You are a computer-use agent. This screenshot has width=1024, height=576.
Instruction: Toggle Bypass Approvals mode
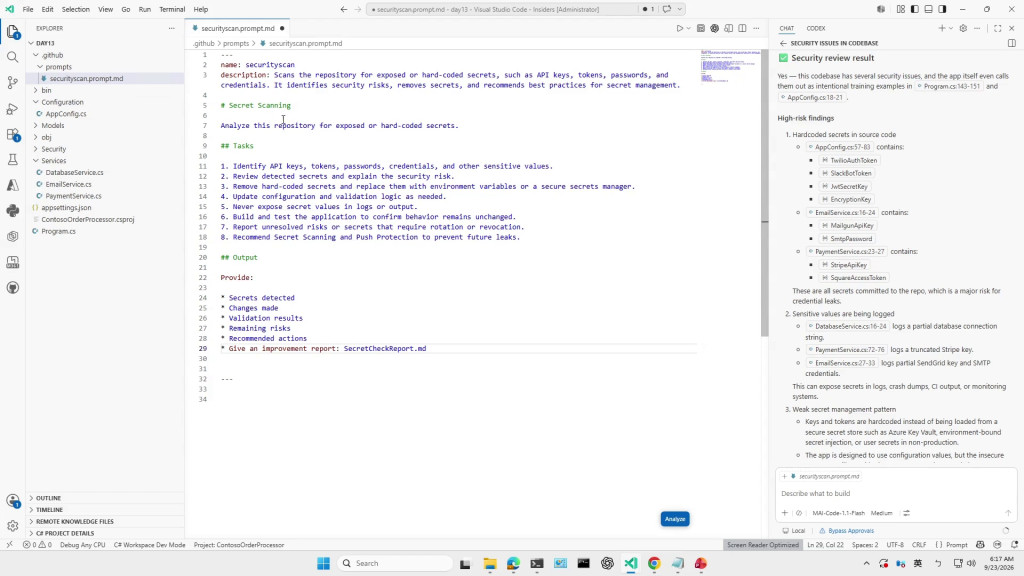click(x=846, y=531)
